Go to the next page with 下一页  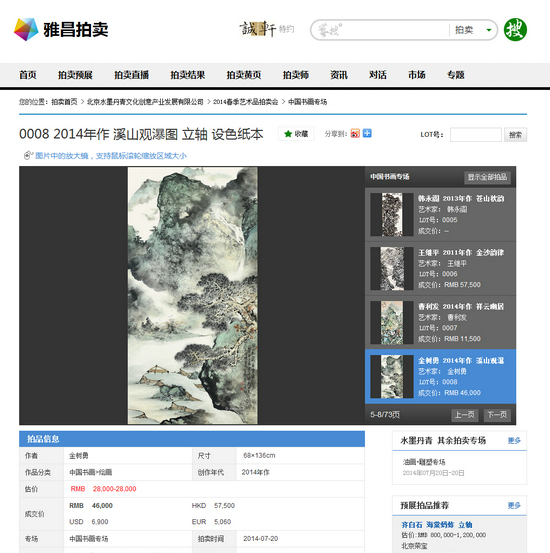click(x=497, y=415)
